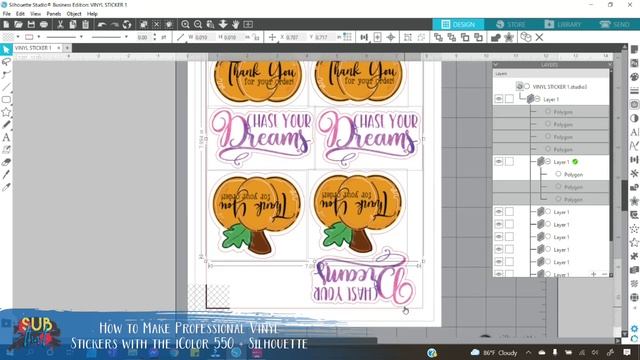Open fill color dropdown arrow
The image size is (640, 360).
[x=18, y=37]
